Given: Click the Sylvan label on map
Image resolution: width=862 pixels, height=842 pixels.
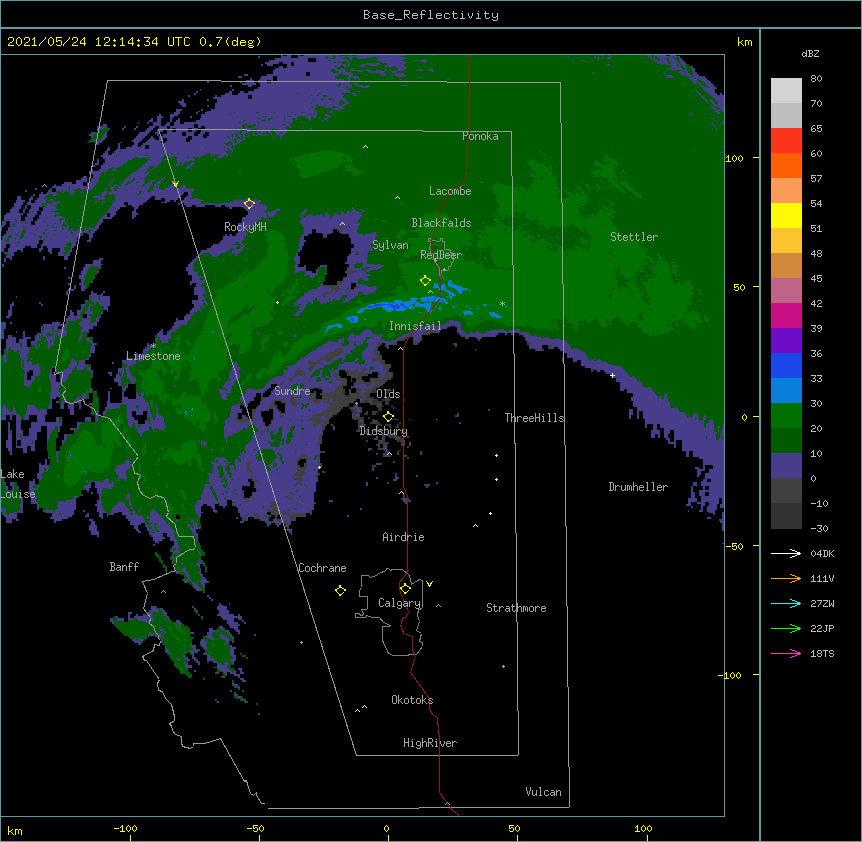Looking at the screenshot, I should click(390, 245).
